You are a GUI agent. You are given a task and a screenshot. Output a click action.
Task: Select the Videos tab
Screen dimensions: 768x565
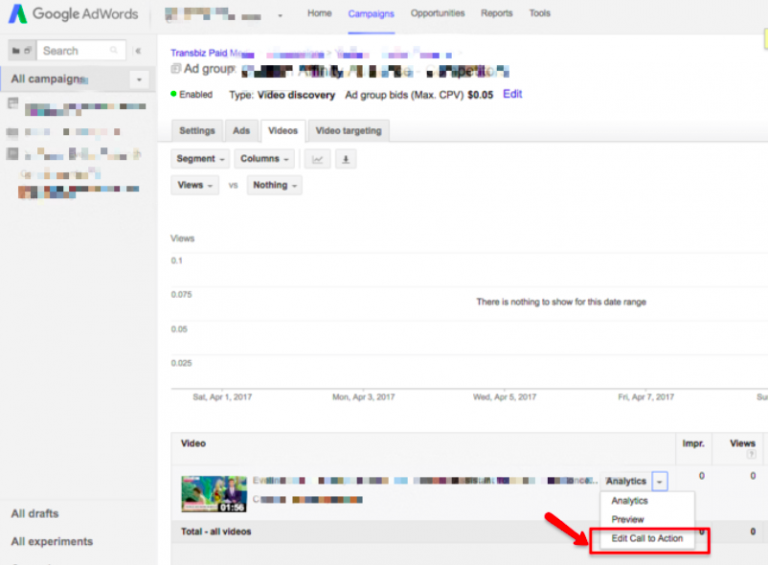pos(283,131)
